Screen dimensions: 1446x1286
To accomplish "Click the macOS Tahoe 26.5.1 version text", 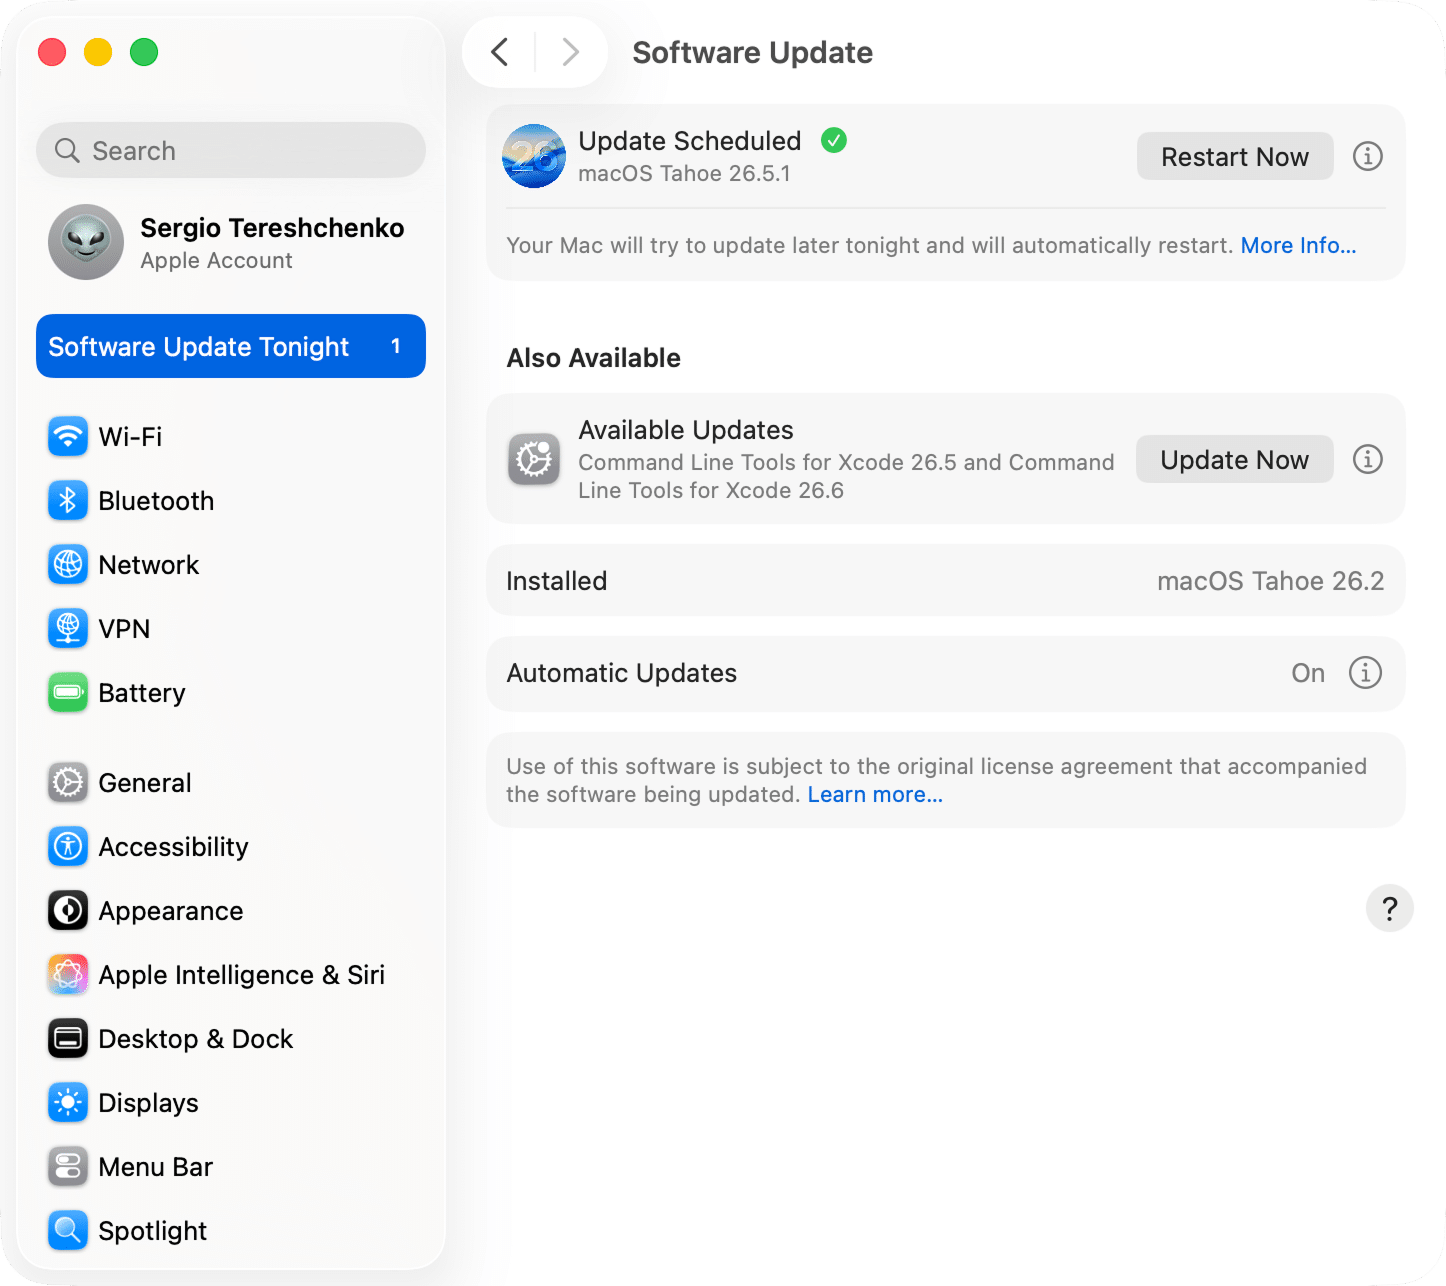I will 684,174.
